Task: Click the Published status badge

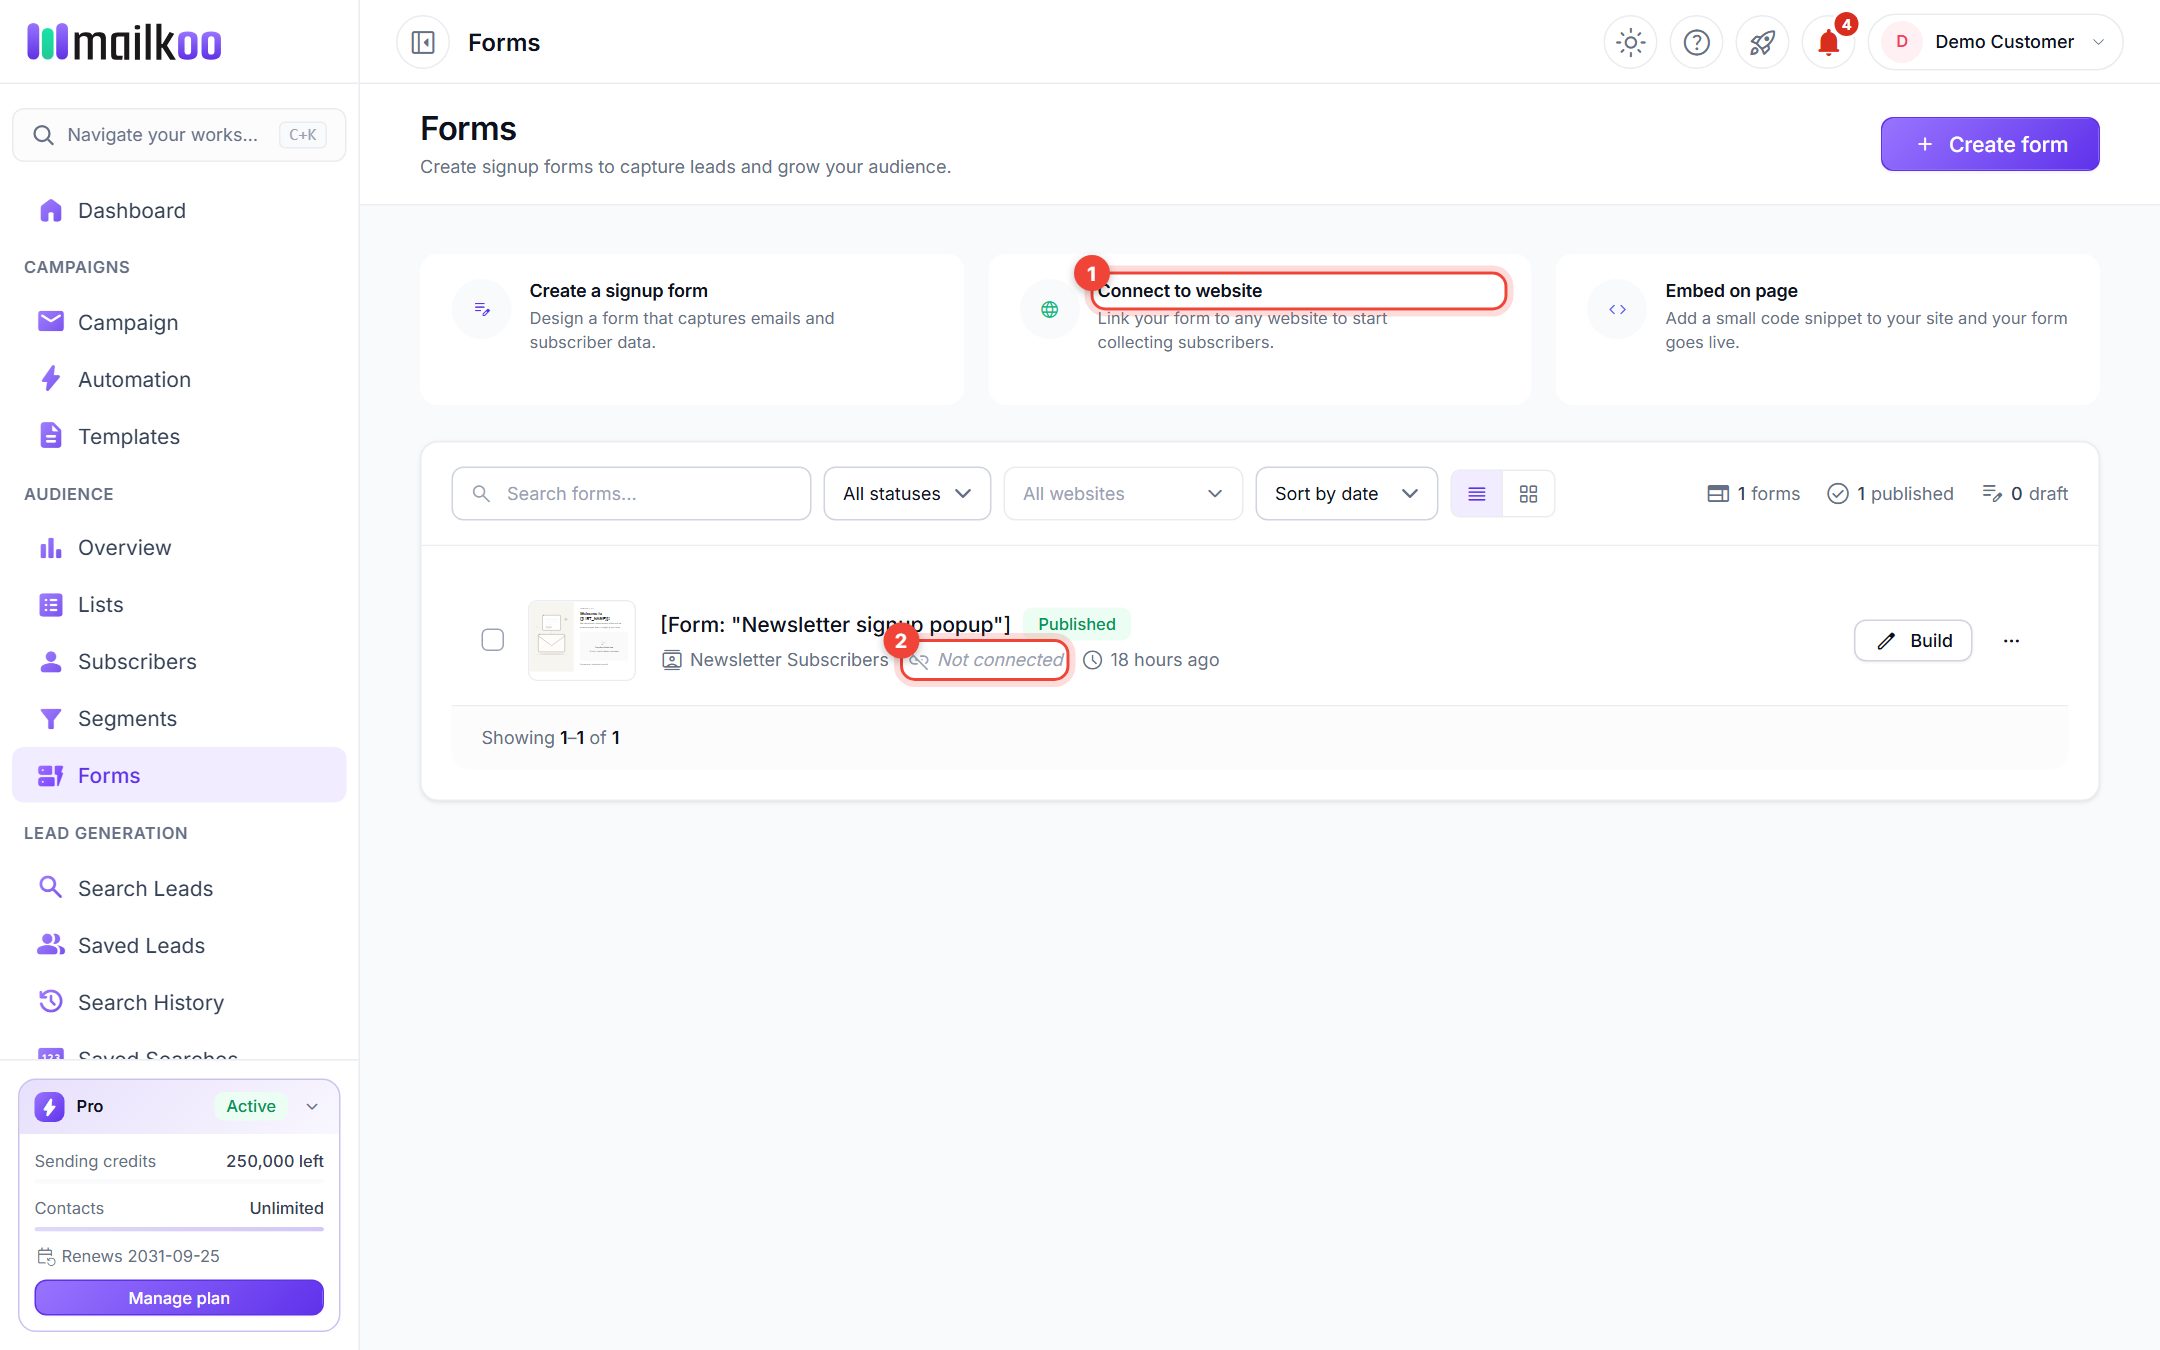Action: tap(1076, 624)
